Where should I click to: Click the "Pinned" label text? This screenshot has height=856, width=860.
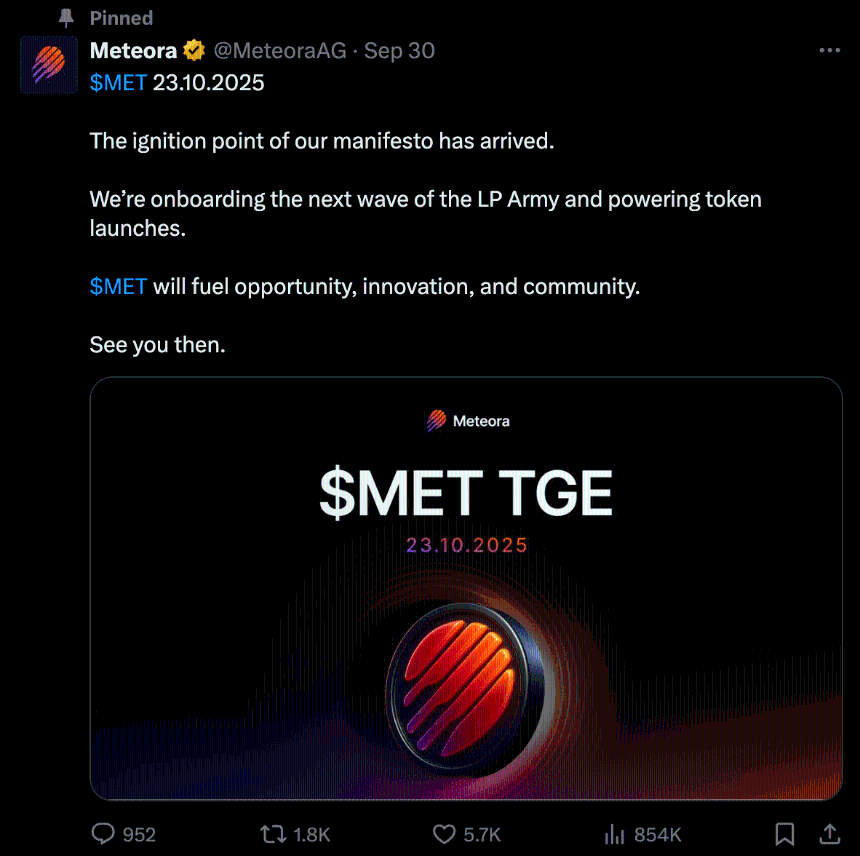click(x=121, y=18)
